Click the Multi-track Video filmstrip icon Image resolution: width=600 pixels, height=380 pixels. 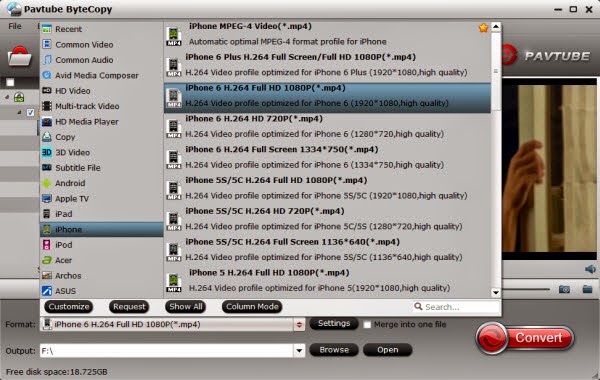(47, 106)
